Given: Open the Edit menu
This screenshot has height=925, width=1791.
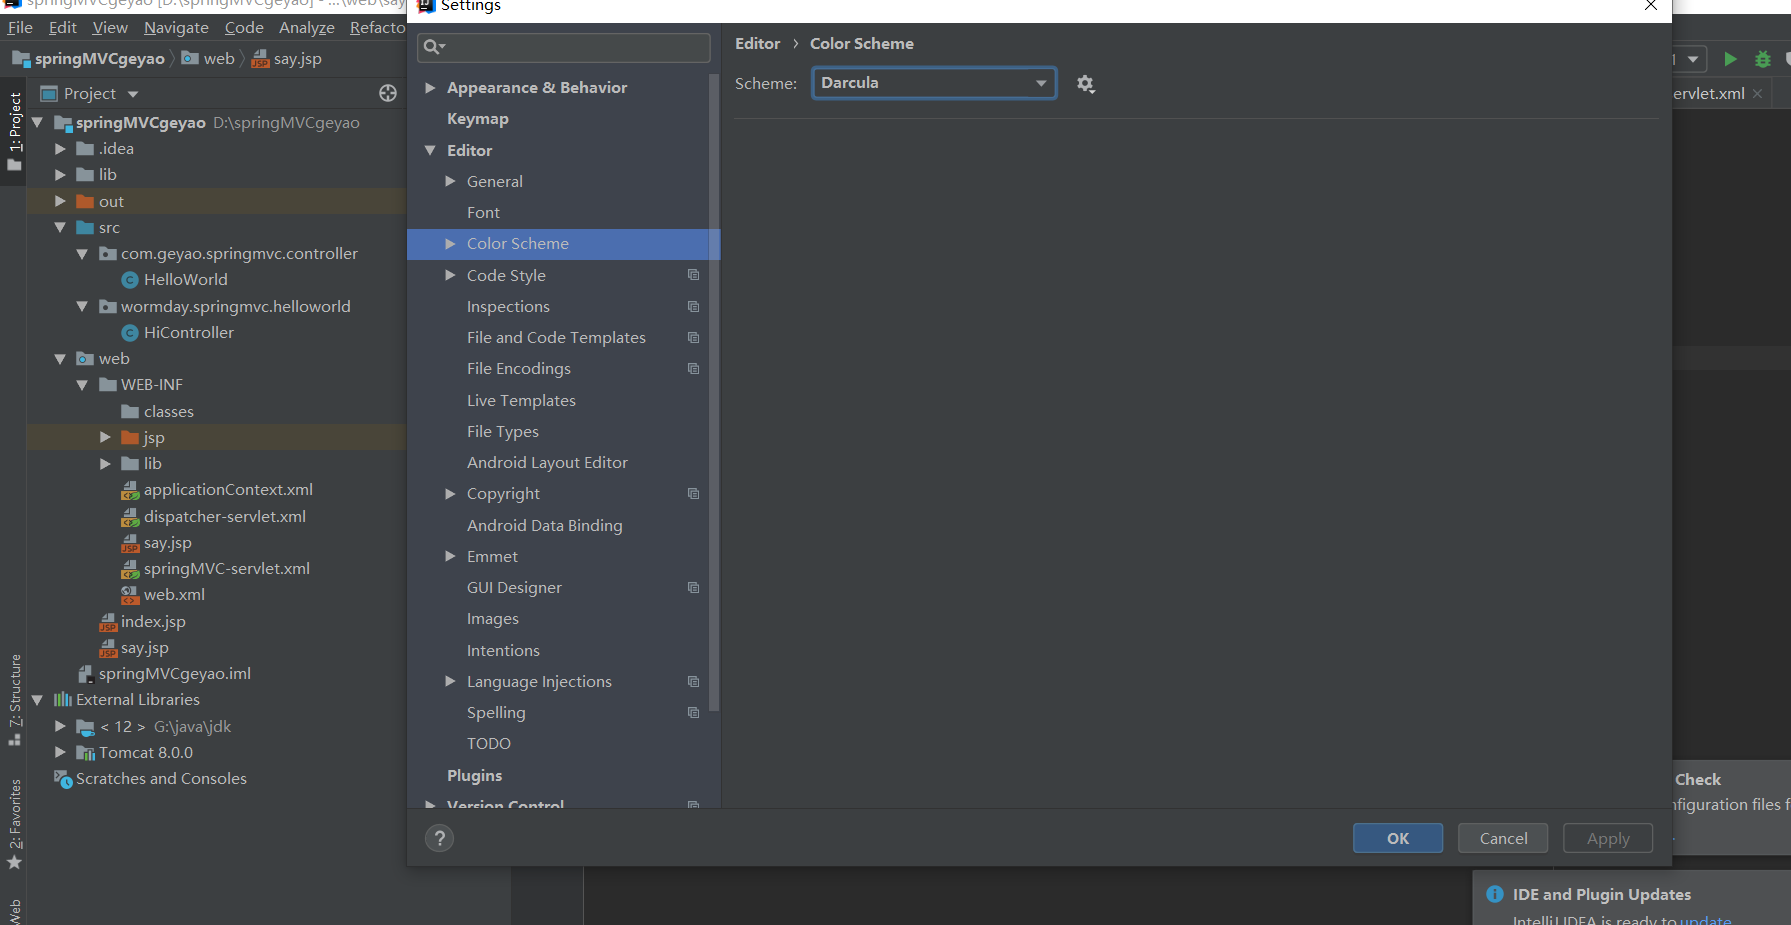Looking at the screenshot, I should click(62, 27).
